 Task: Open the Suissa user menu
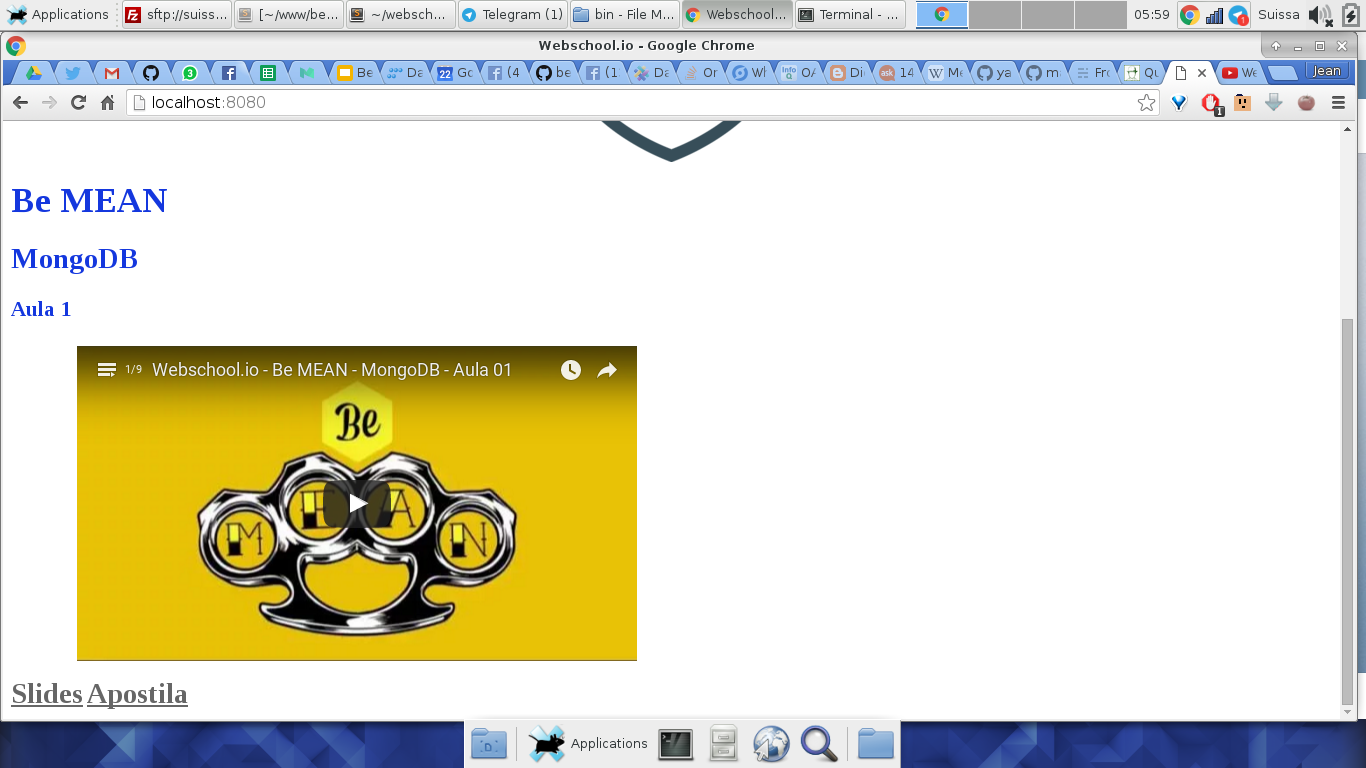(x=1279, y=14)
